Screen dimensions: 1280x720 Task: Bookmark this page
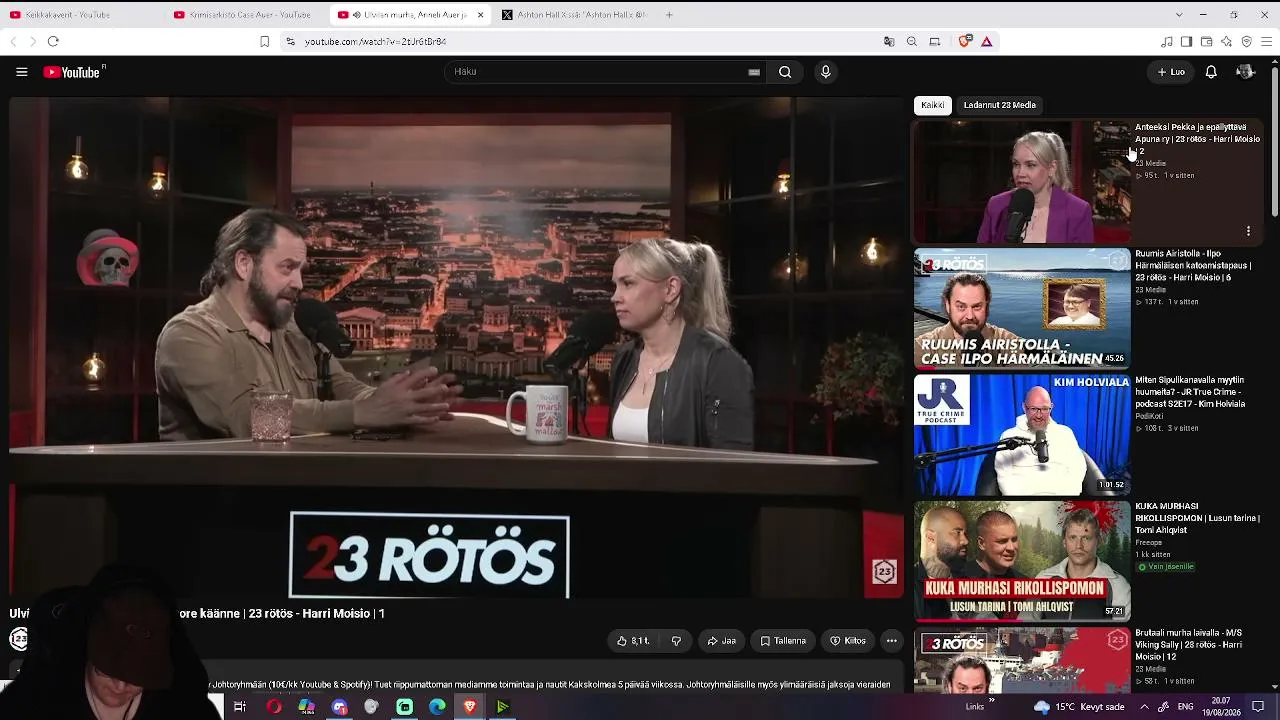[264, 41]
